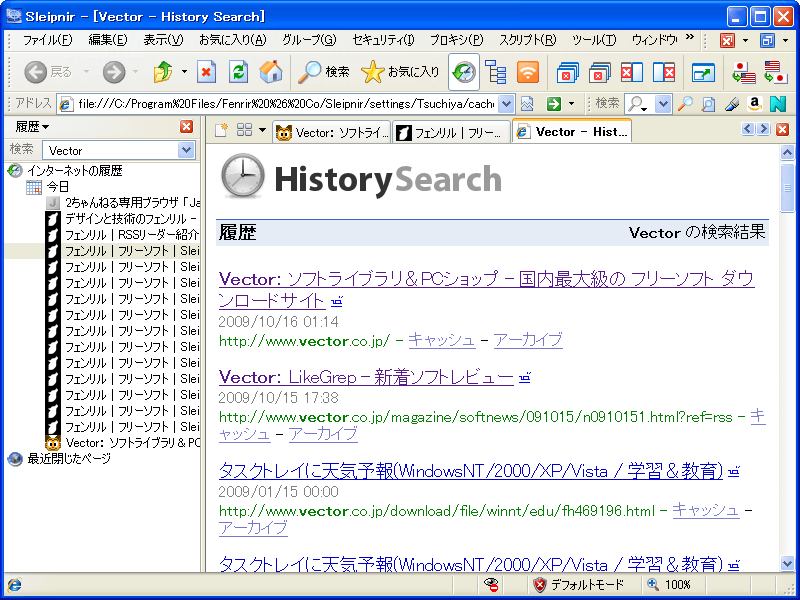Open Vector: LikeGrep 新着ソフトレビュー link
The image size is (800, 600).
coord(366,377)
